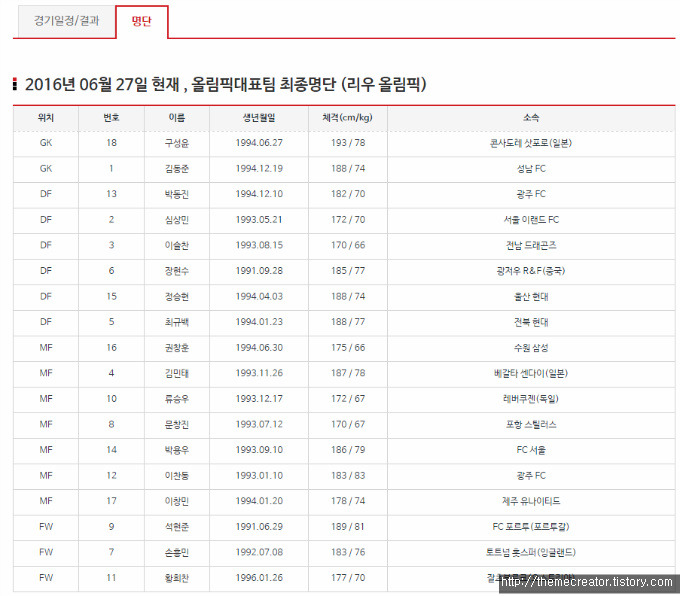Image resolution: width=680 pixels, height=596 pixels.
Task: Select player name 문창진
Action: [x=177, y=425]
